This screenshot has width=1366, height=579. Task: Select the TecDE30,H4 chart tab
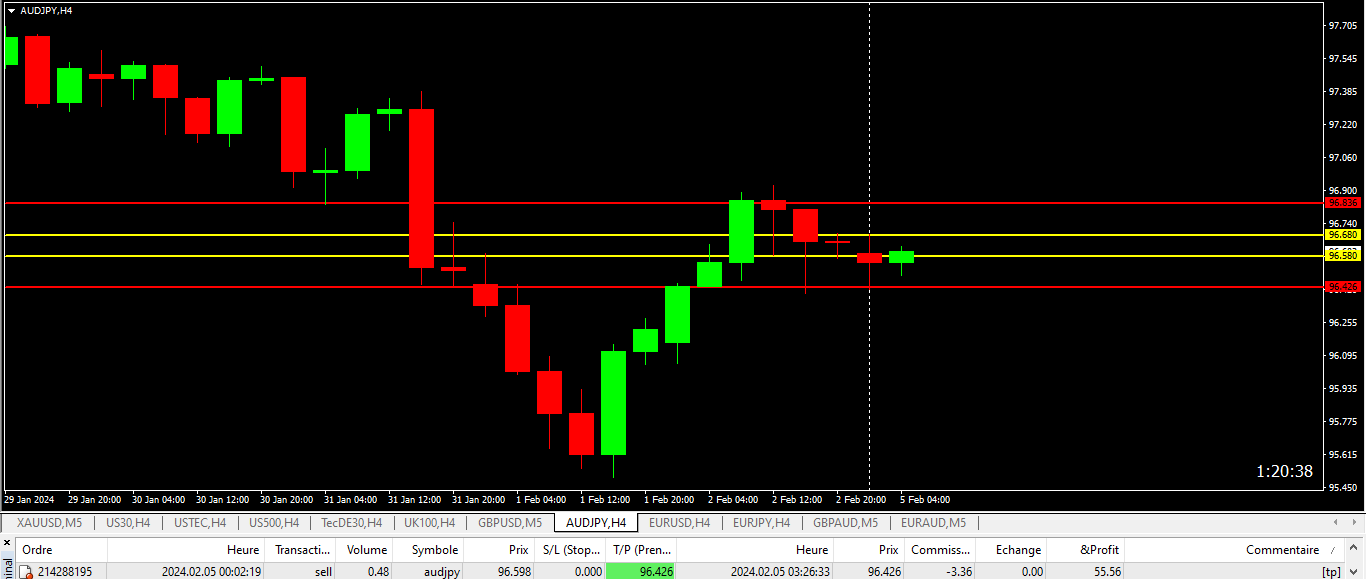click(x=352, y=523)
